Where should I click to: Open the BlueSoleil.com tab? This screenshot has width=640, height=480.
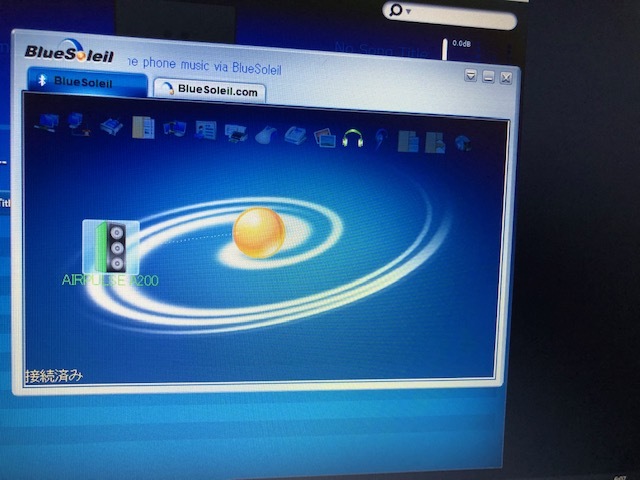click(210, 90)
